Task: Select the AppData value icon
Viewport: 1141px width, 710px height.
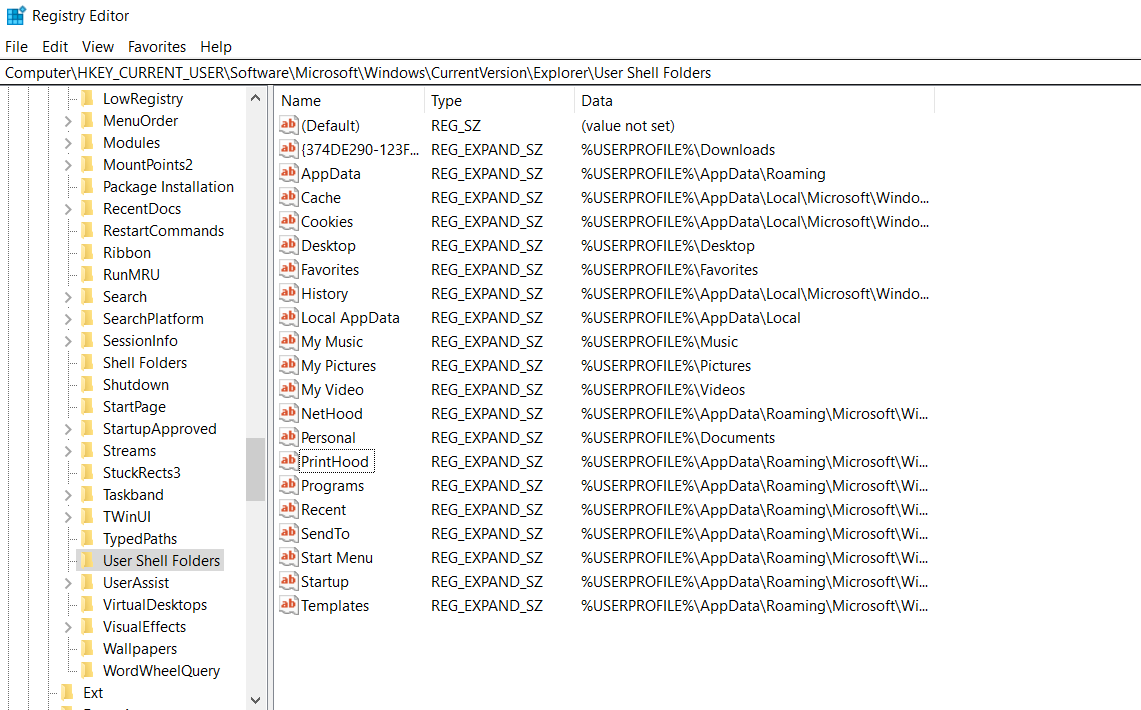Action: pos(289,173)
